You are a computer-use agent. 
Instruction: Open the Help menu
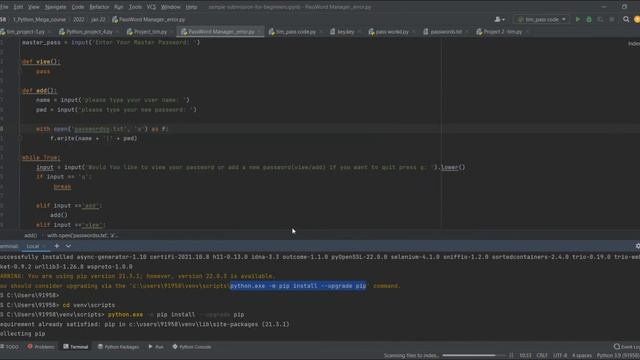tap(191, 7)
